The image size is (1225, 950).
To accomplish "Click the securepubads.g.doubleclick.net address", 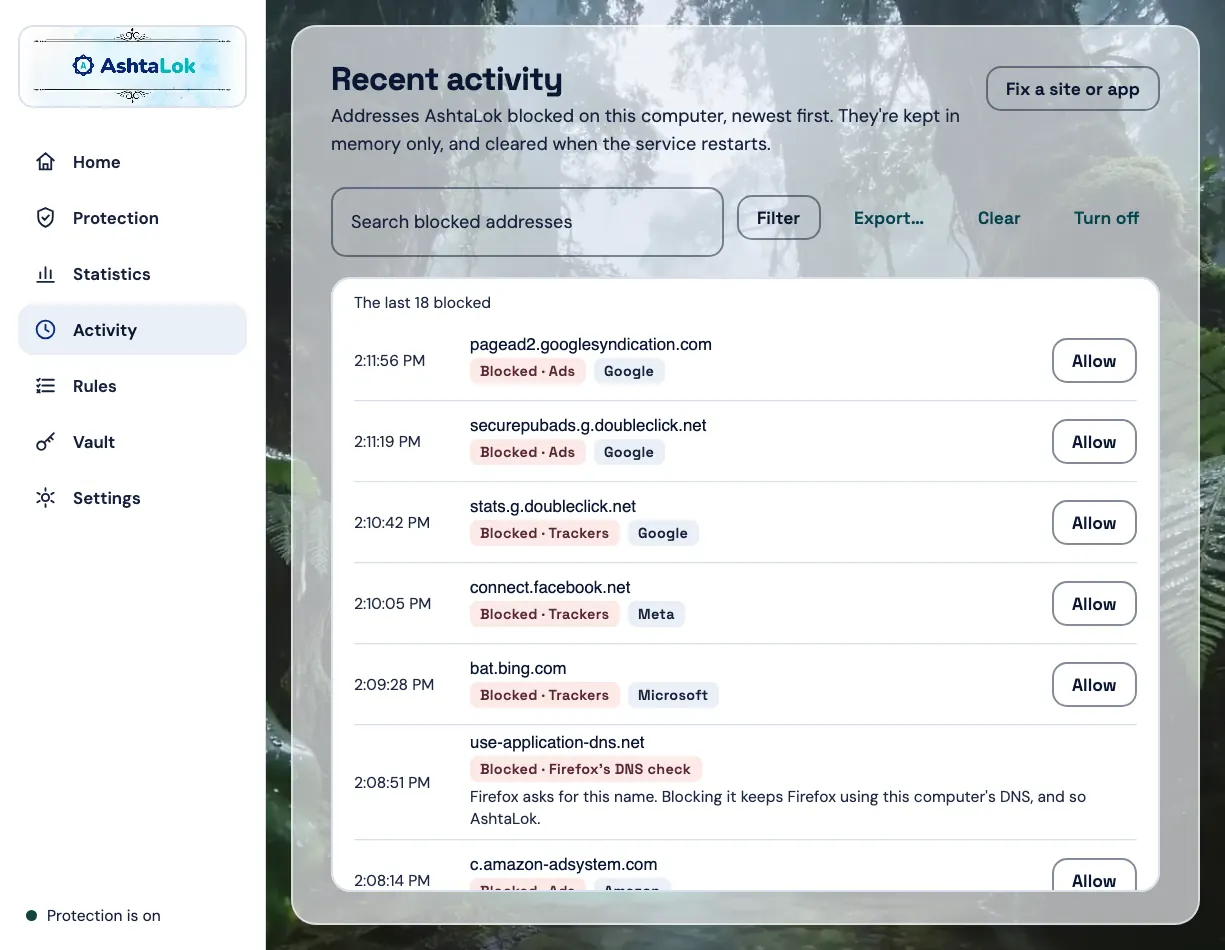I will pyautogui.click(x=588, y=425).
